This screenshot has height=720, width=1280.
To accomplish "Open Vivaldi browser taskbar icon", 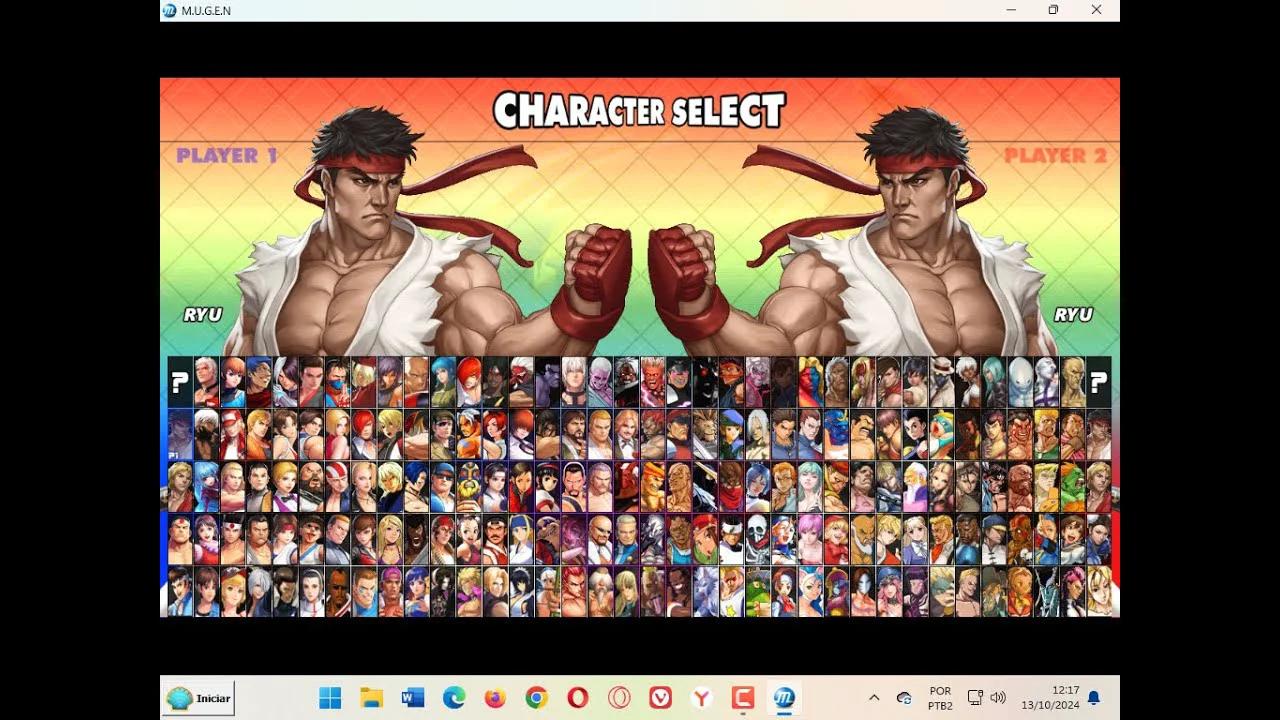I will pos(660,698).
